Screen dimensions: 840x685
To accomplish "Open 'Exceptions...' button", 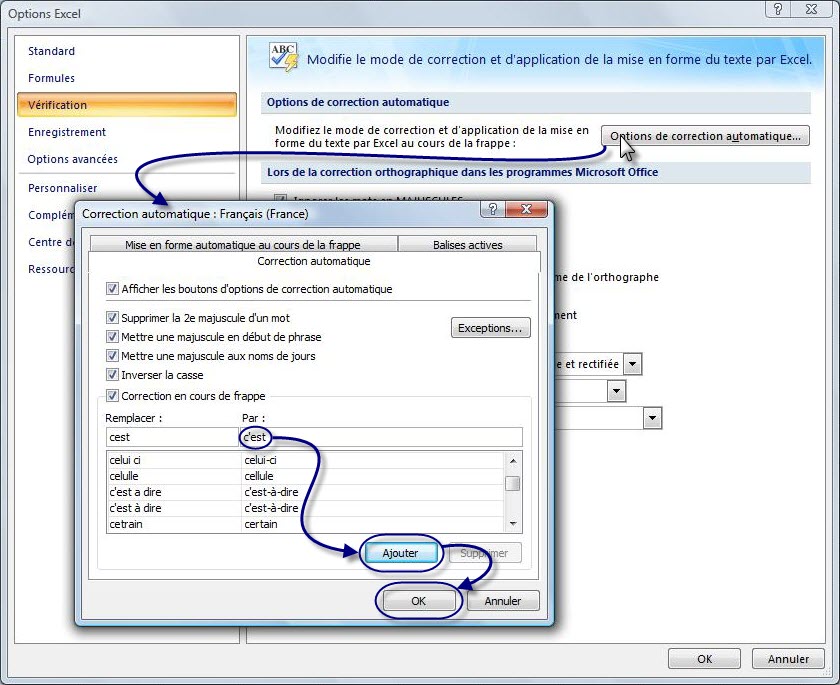I will tap(490, 328).
